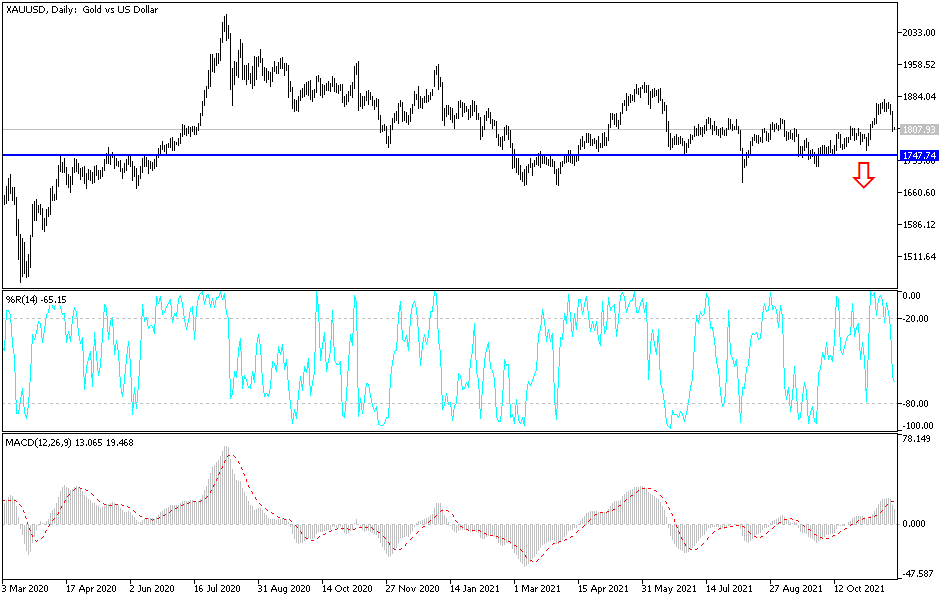Click the 1807.93 current price label
This screenshot has width=950, height=600.
coord(919,129)
